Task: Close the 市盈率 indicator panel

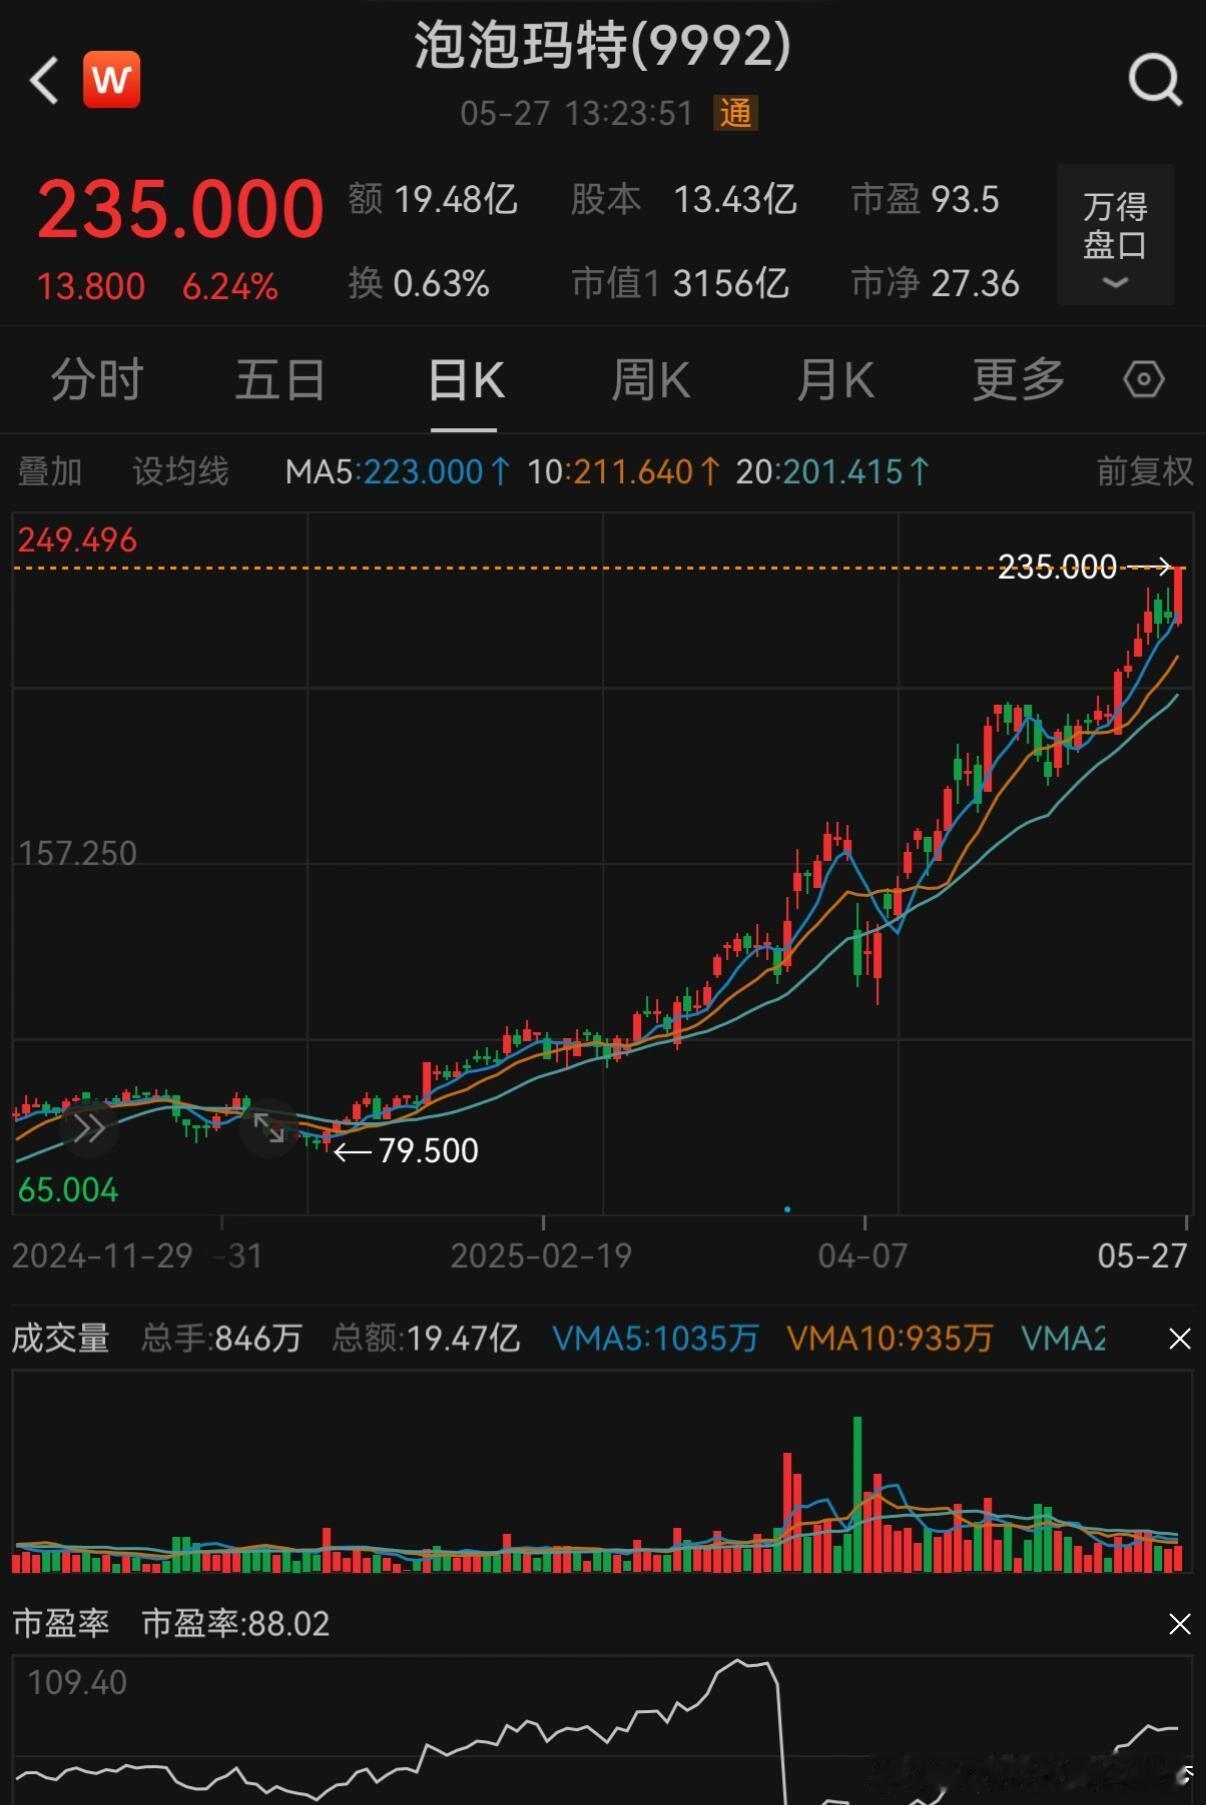Action: click(1180, 1624)
